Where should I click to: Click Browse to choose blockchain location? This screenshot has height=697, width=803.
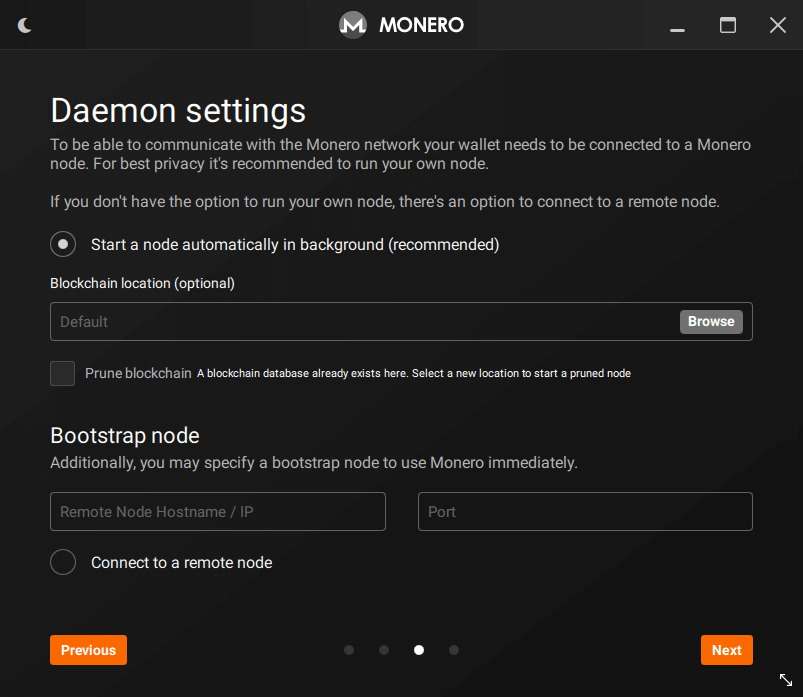[x=710, y=321]
